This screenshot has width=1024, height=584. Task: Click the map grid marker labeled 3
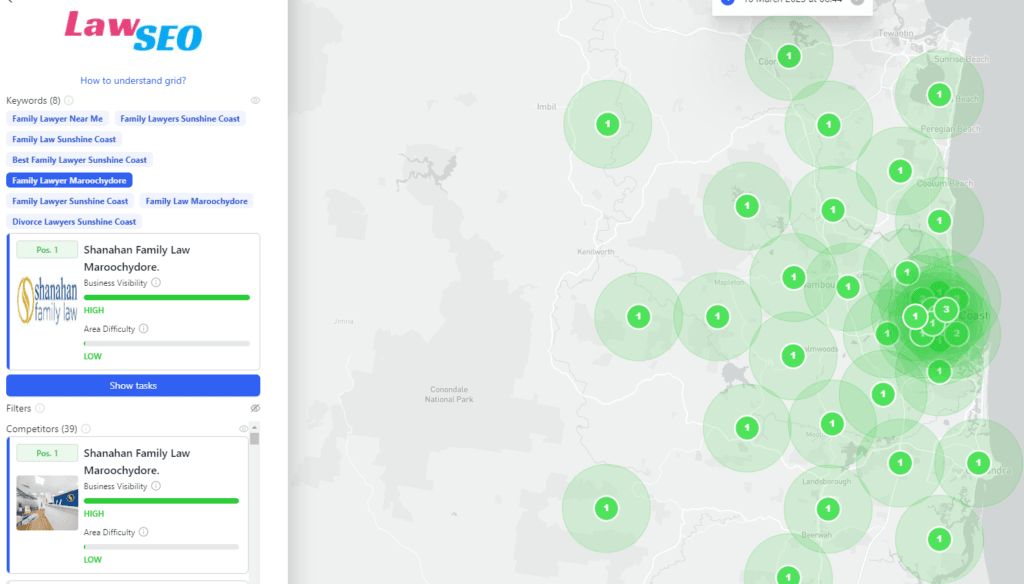(x=945, y=309)
